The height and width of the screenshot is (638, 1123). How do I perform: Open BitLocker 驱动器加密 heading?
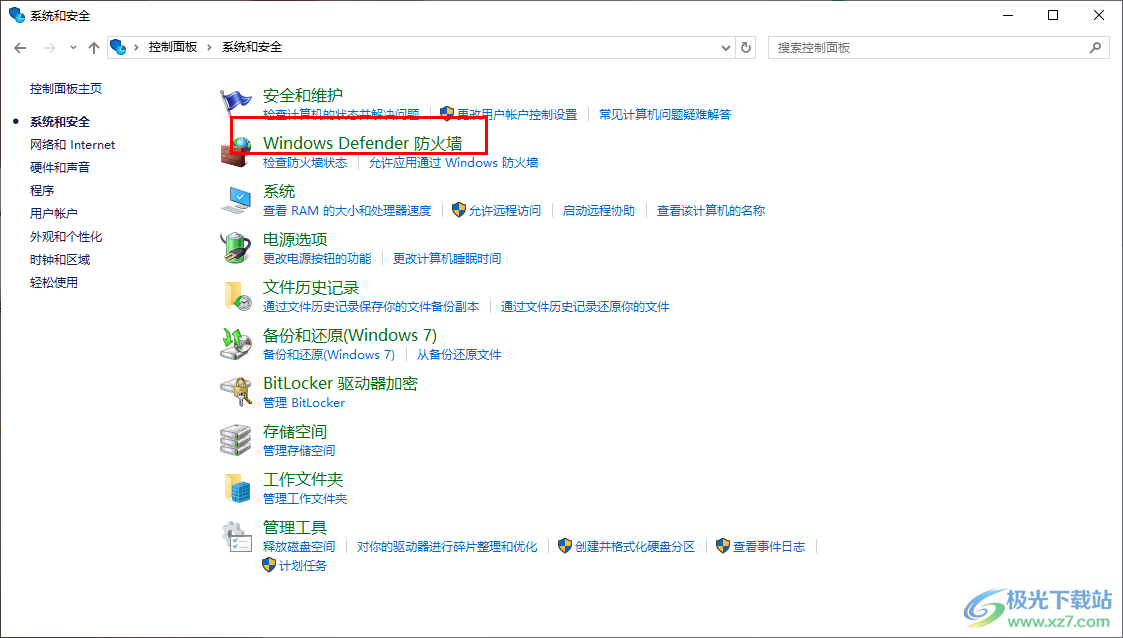[x=340, y=383]
